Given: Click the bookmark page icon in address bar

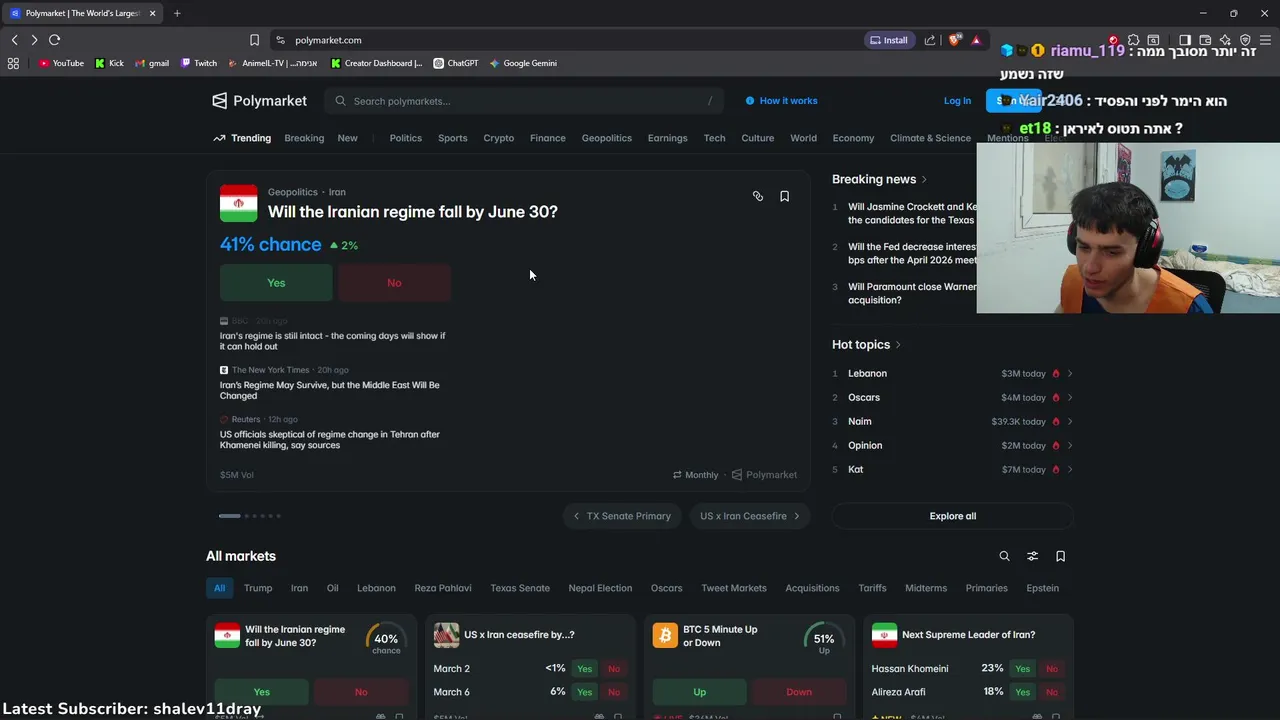Looking at the screenshot, I should pyautogui.click(x=254, y=40).
